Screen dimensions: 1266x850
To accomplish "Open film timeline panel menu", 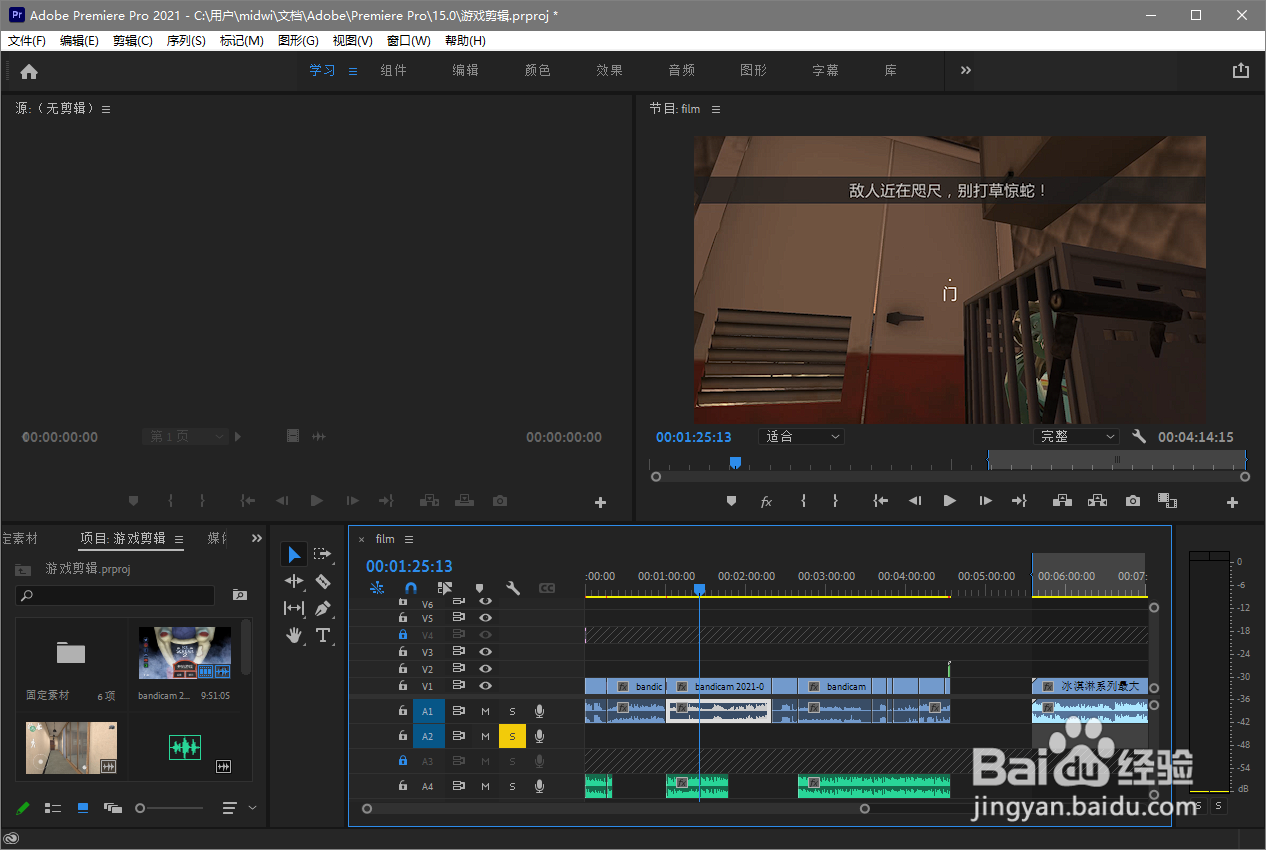I will tap(409, 540).
